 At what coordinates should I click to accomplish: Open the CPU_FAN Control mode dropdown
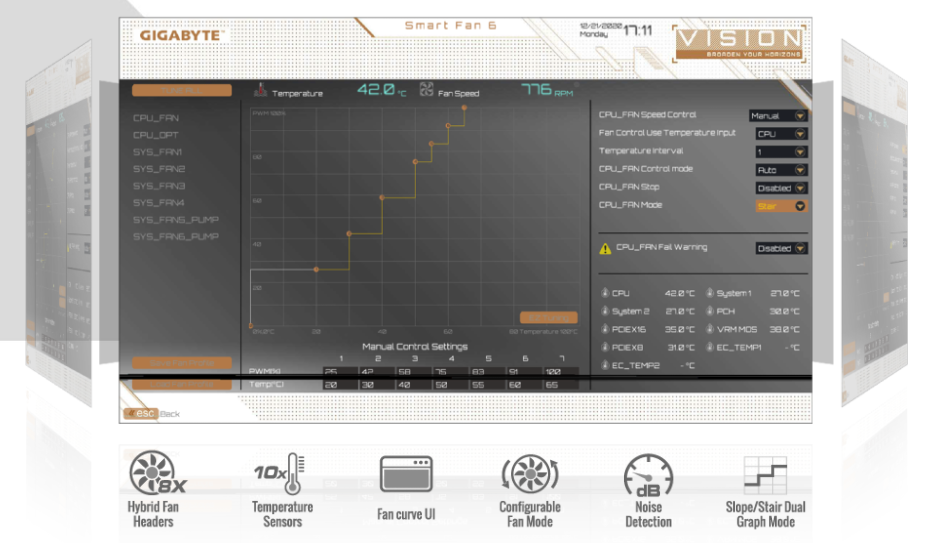(x=781, y=170)
